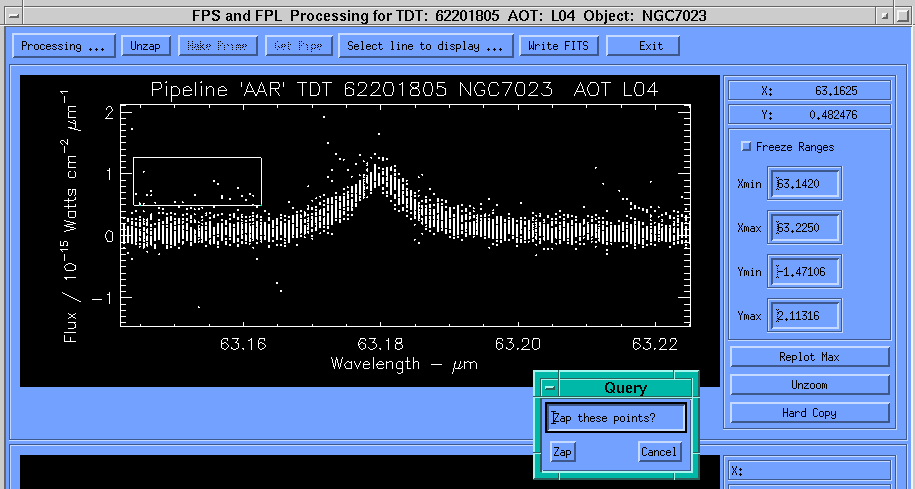The image size is (915, 489).
Task: Toggle the Freeze Ranges checkbox
Action: pos(746,147)
